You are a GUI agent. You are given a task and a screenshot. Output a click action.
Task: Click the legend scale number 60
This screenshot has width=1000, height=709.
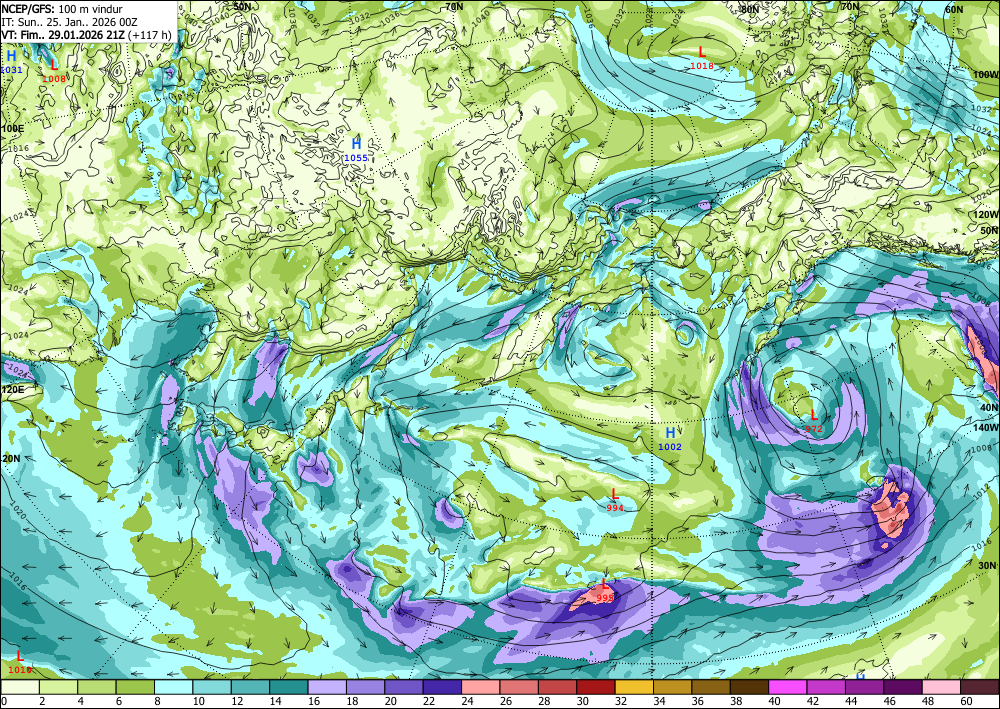coord(966,701)
